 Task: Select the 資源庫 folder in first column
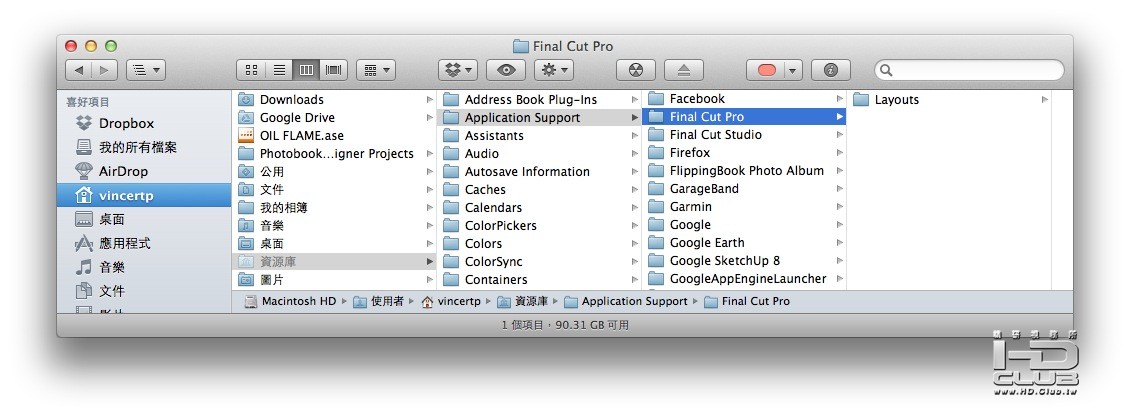click(334, 262)
